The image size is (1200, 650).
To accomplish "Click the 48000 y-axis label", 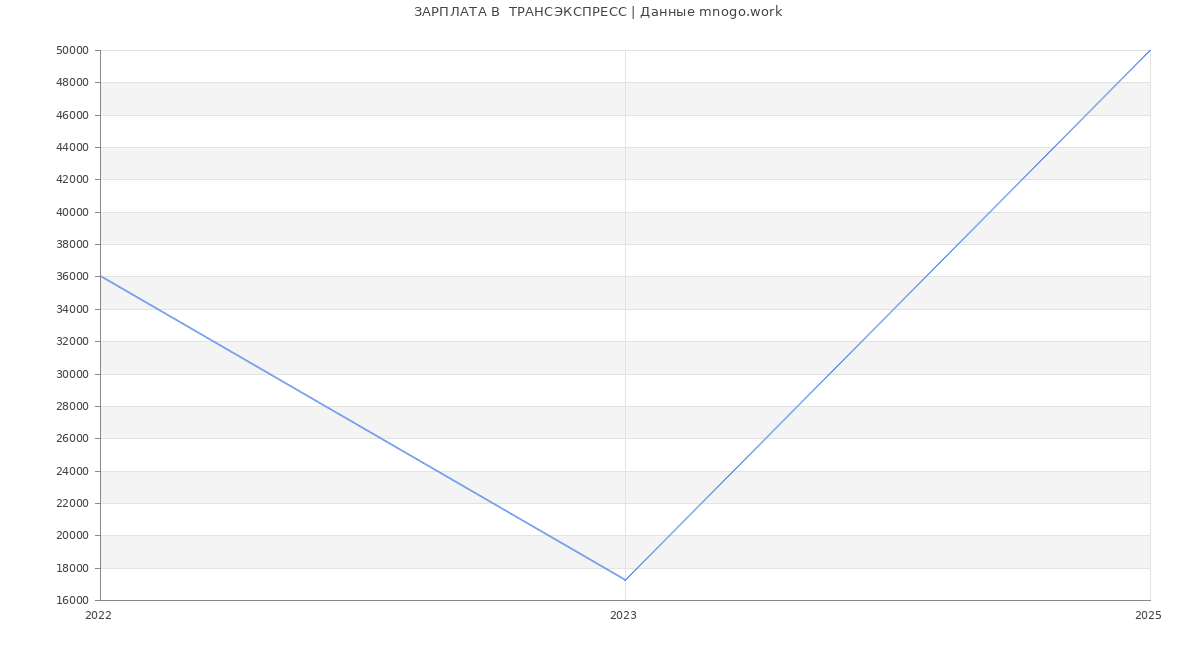I will 73,83.
